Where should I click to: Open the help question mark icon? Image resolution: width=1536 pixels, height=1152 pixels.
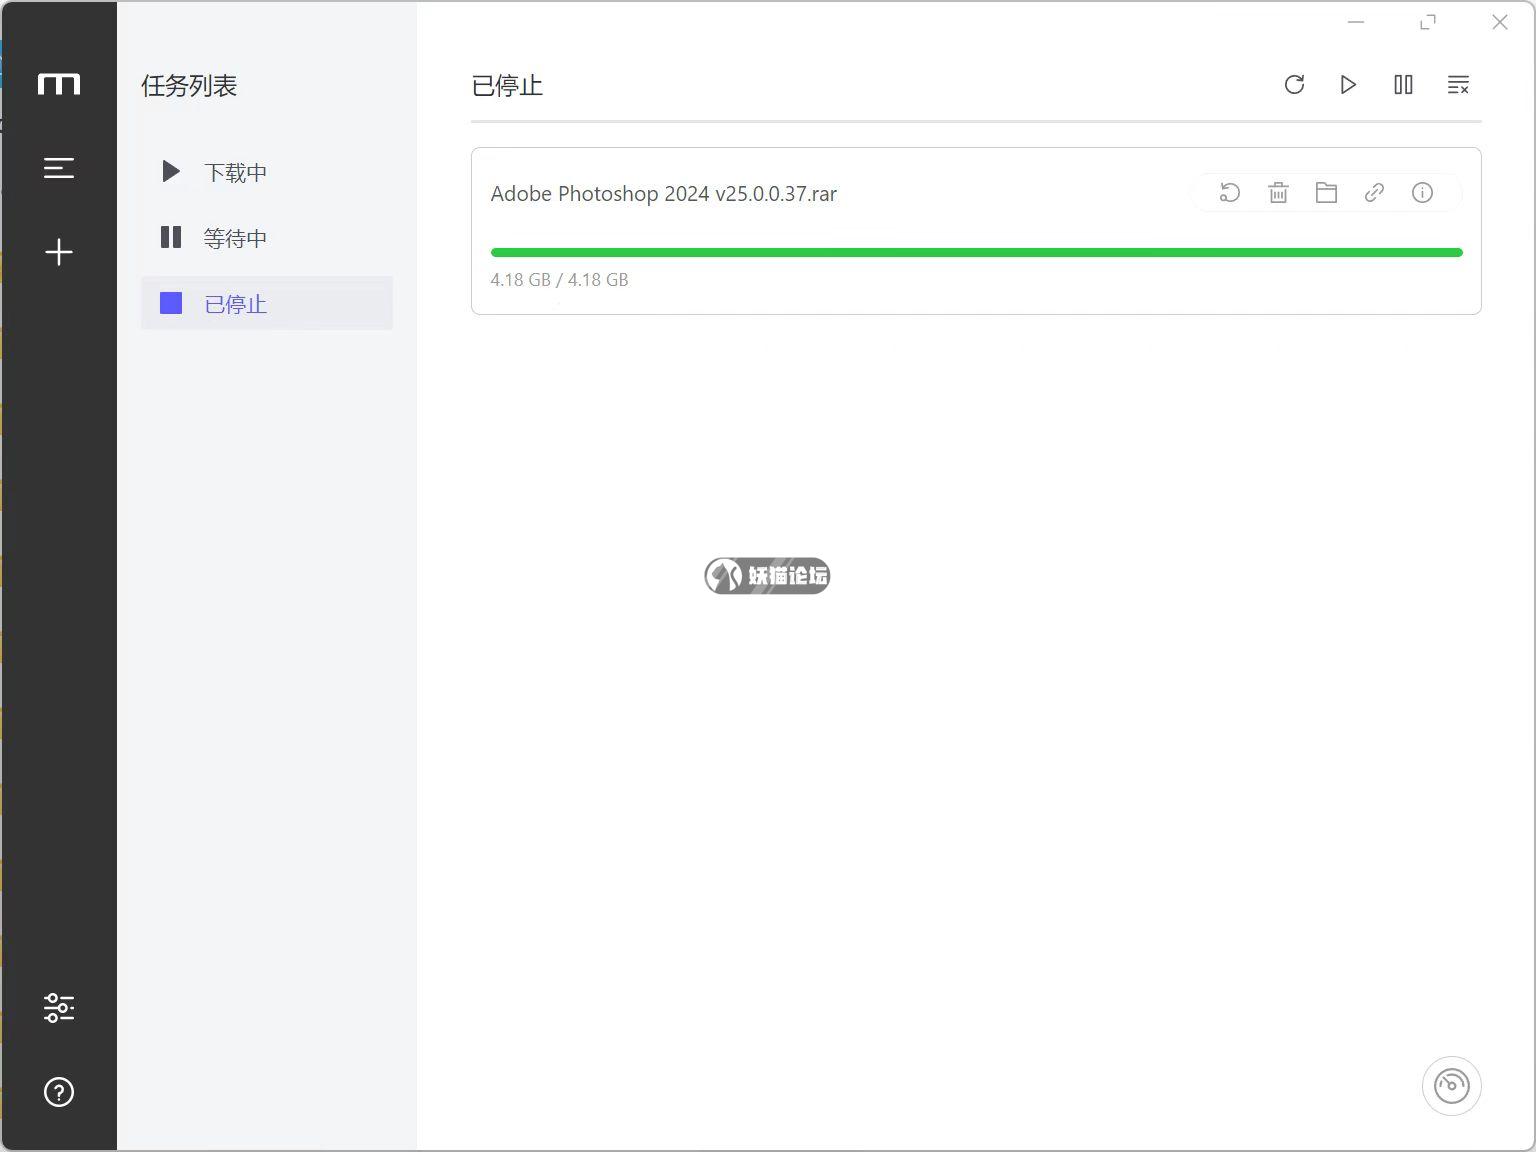59,1092
